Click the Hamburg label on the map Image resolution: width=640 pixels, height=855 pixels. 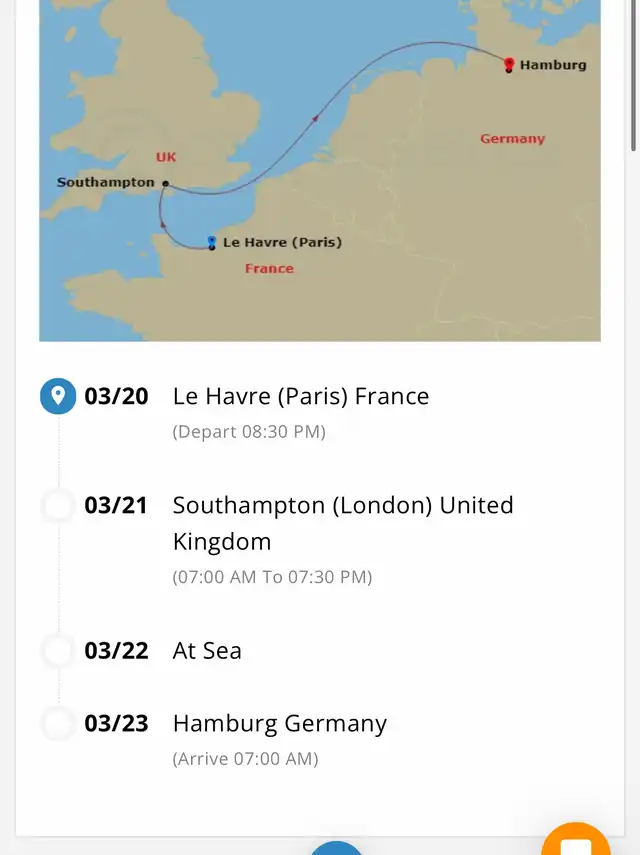coord(553,65)
